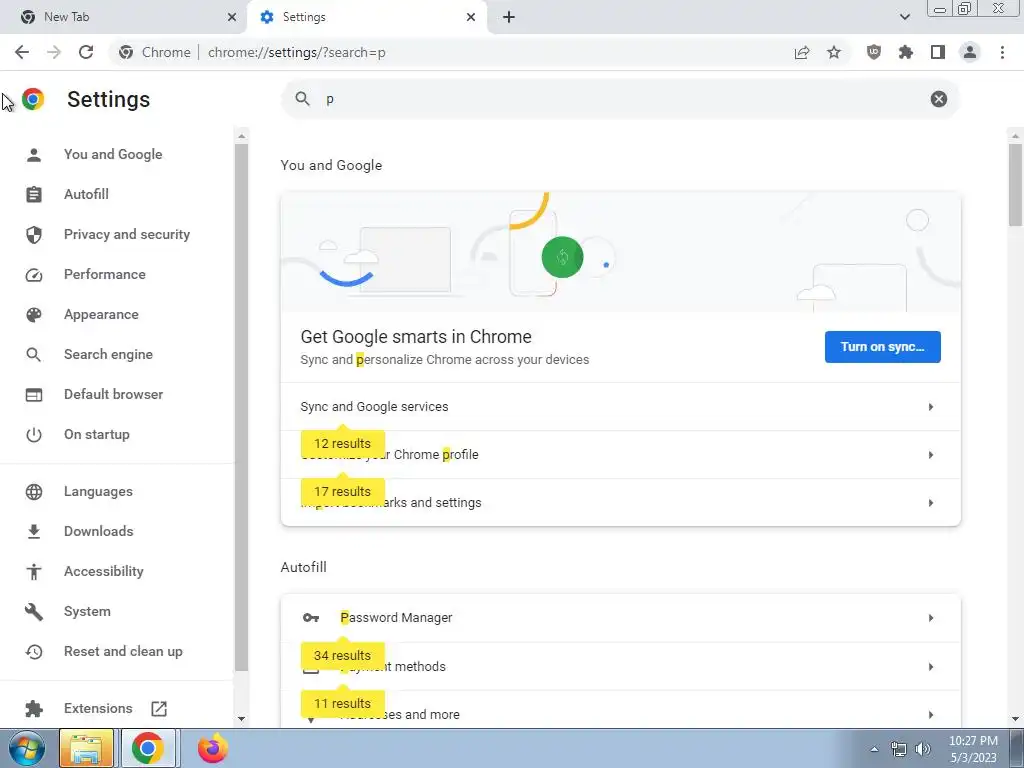
Task: Open the Windows Start button
Action: coord(27,748)
